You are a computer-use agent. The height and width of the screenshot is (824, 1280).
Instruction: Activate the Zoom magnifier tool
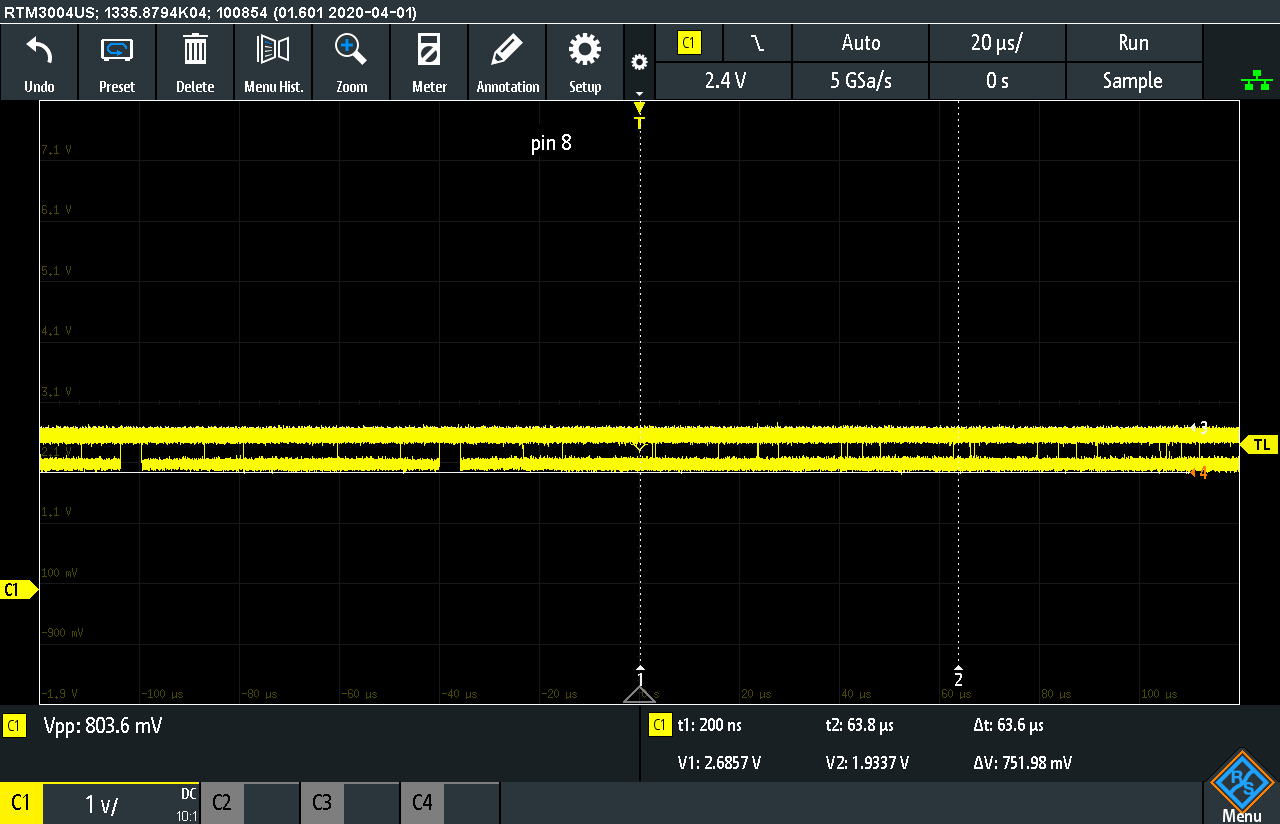pyautogui.click(x=351, y=62)
